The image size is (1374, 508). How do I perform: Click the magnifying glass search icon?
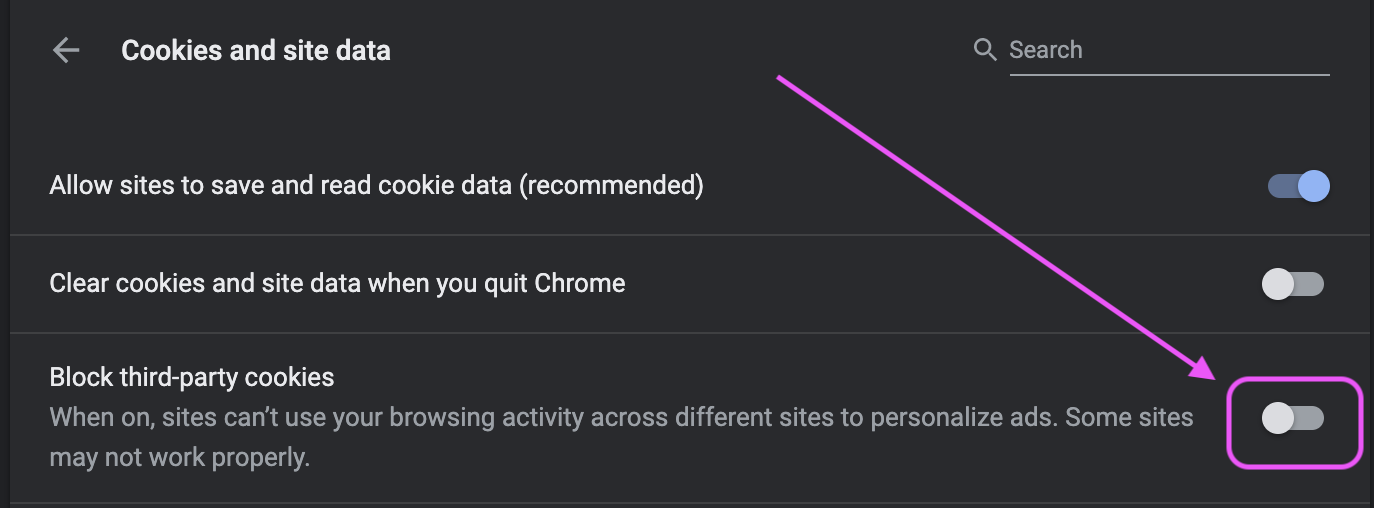click(985, 50)
